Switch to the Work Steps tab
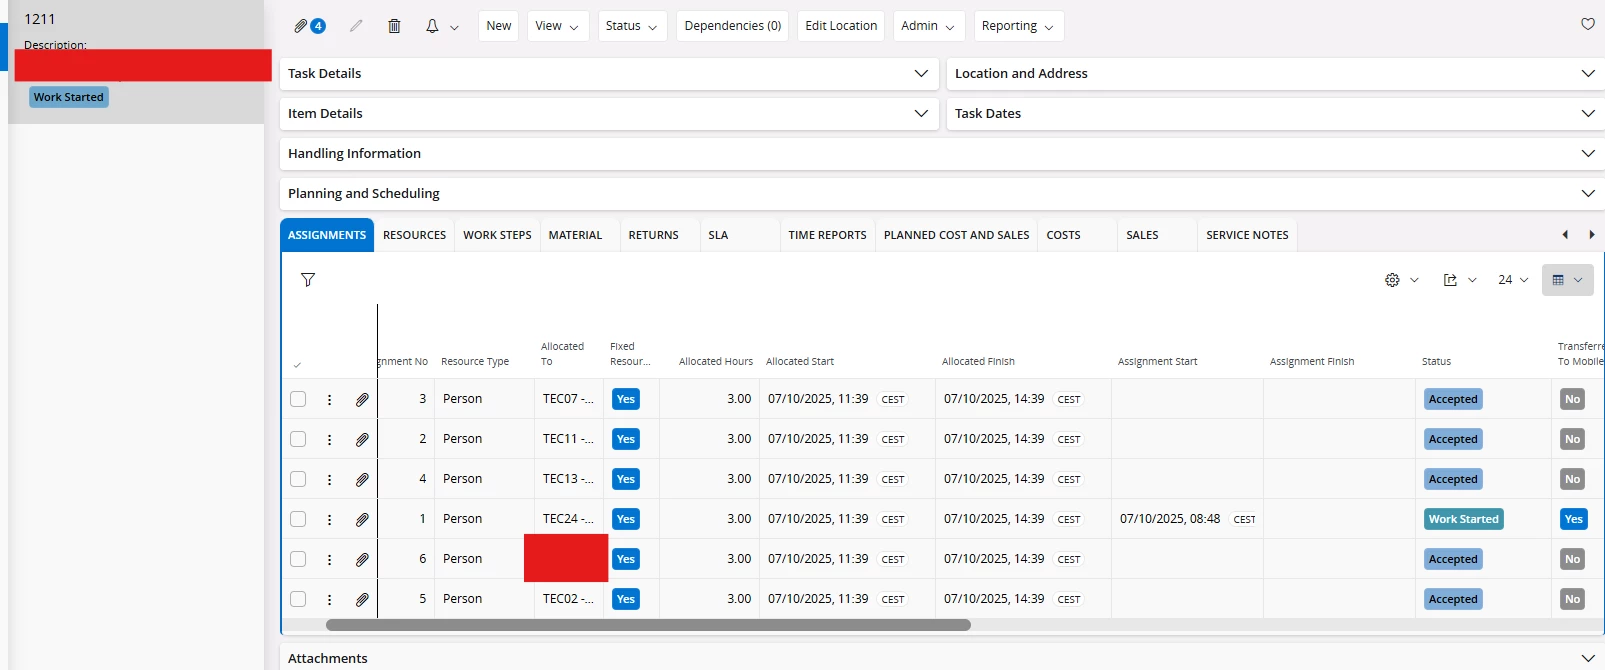The image size is (1605, 670). tap(497, 235)
